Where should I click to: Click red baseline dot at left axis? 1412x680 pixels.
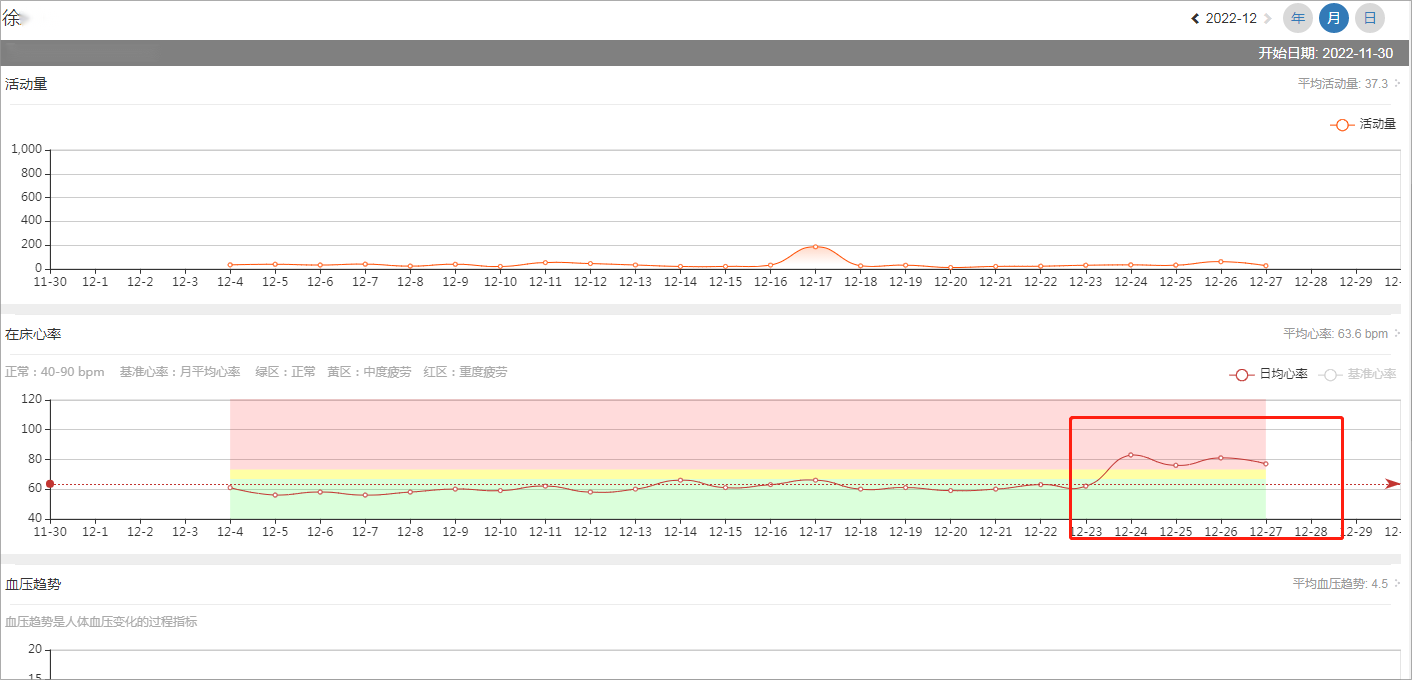click(50, 484)
